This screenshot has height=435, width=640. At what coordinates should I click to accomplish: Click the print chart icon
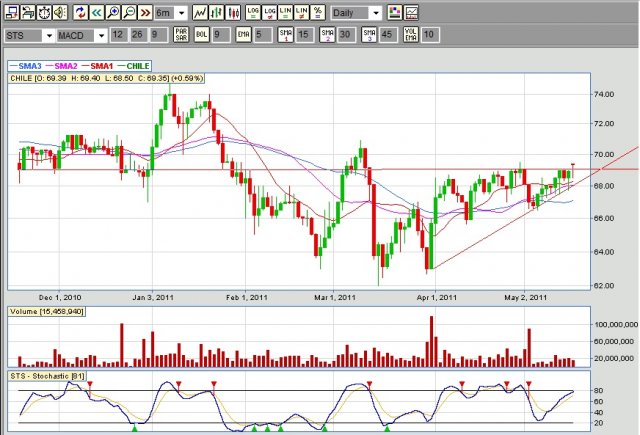click(x=28, y=13)
